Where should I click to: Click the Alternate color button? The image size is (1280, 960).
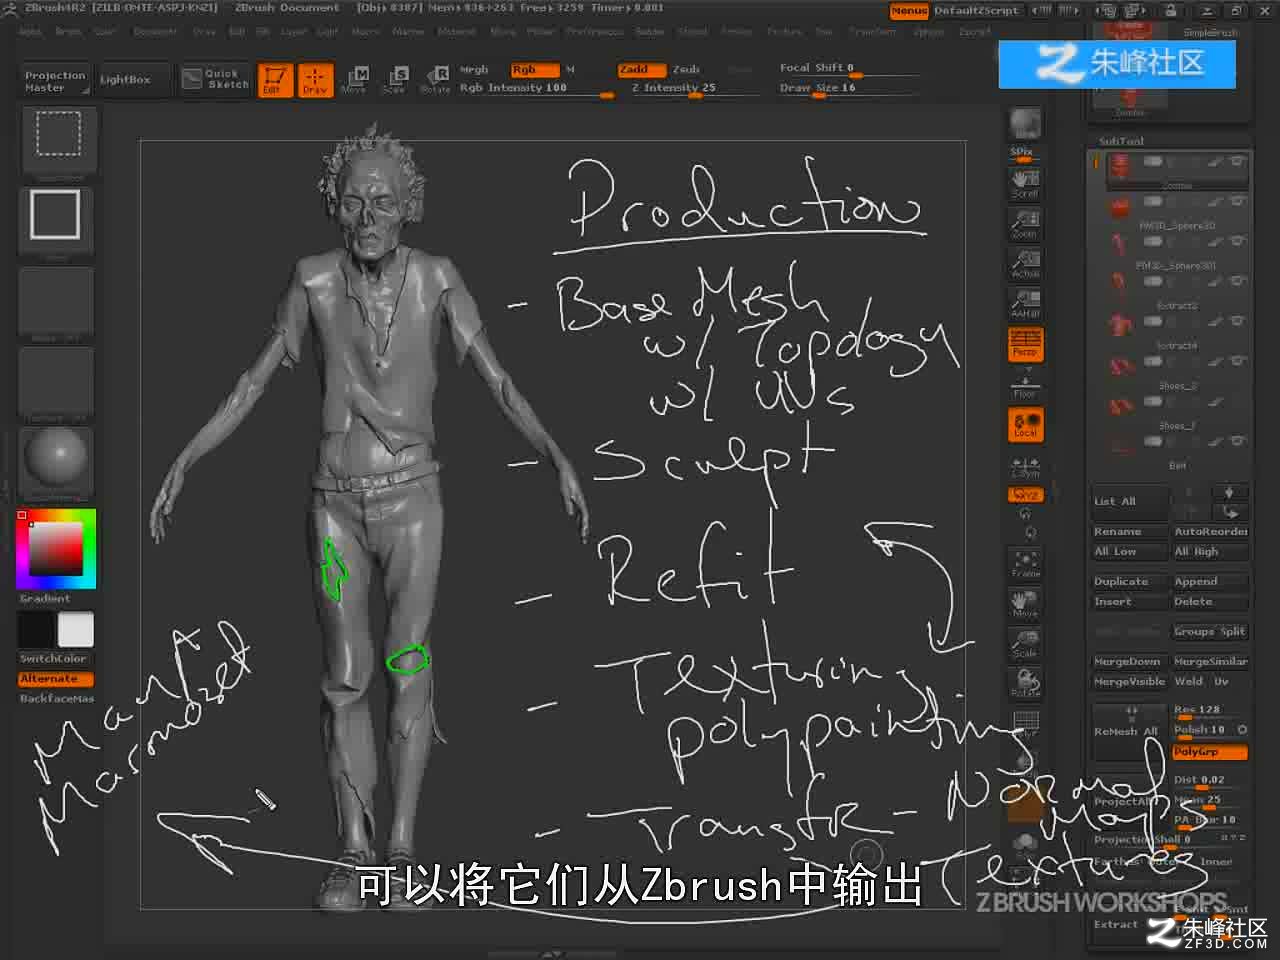coord(55,679)
